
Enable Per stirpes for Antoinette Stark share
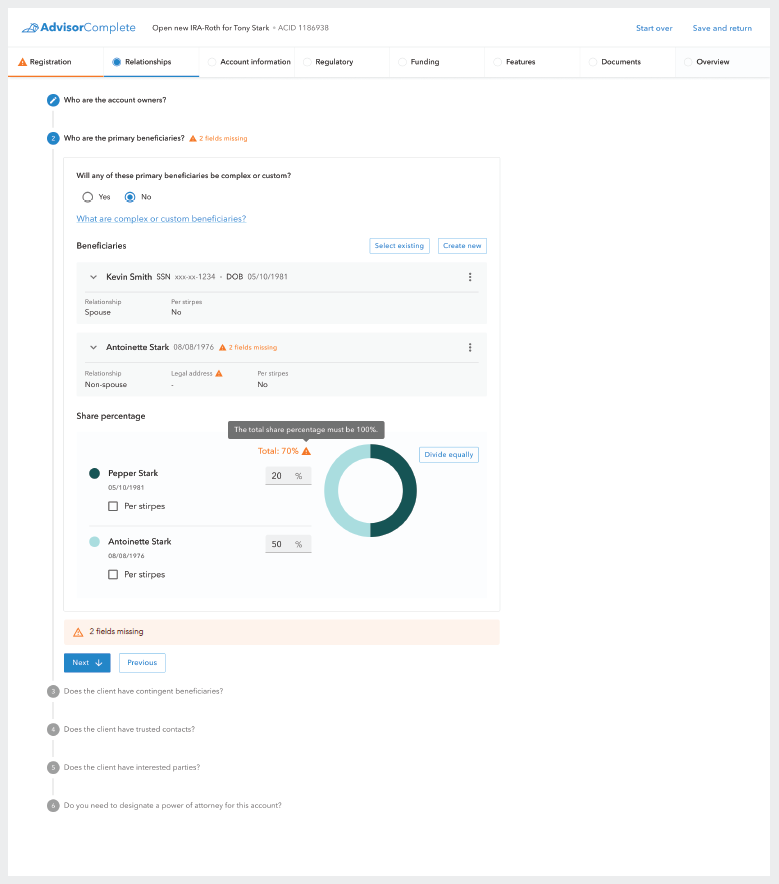click(113, 574)
